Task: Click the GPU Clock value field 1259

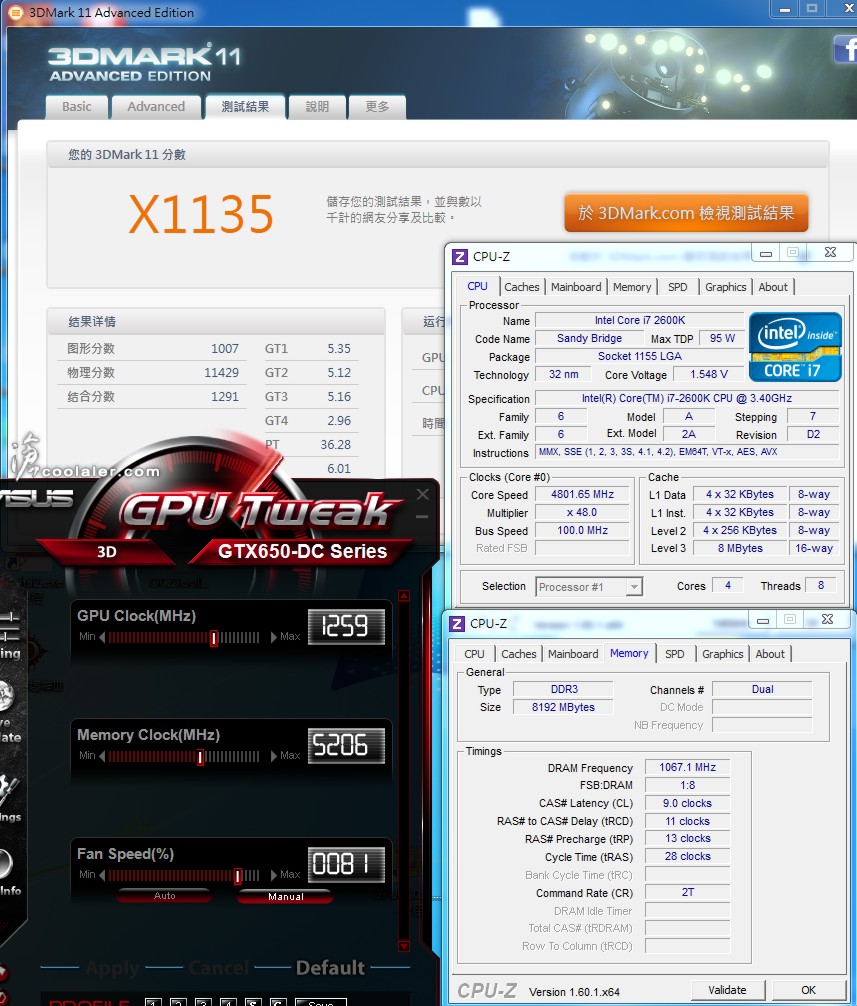Action: [x=346, y=626]
